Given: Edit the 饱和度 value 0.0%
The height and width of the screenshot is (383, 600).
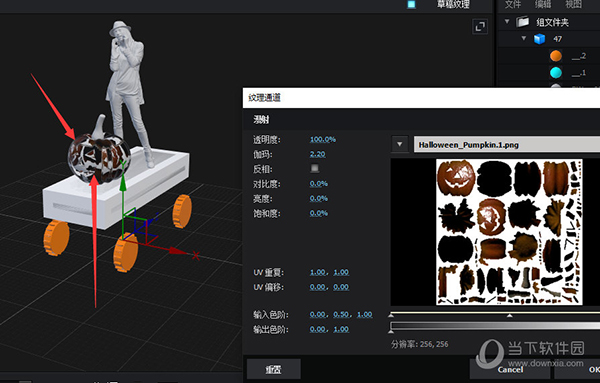Looking at the screenshot, I should click(319, 213).
